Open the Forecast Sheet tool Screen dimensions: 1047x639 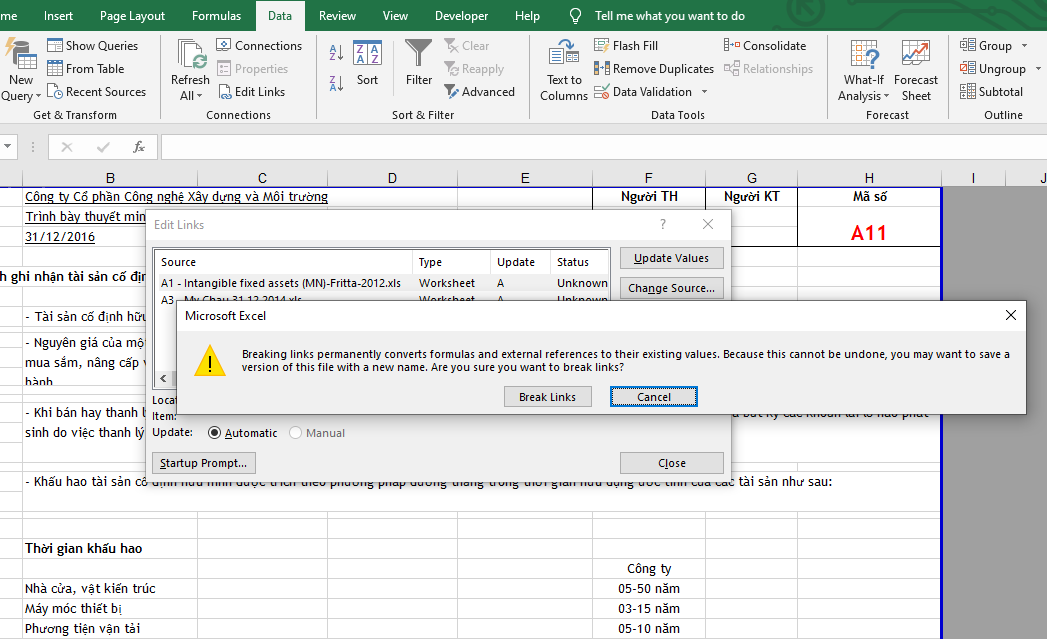[915, 70]
